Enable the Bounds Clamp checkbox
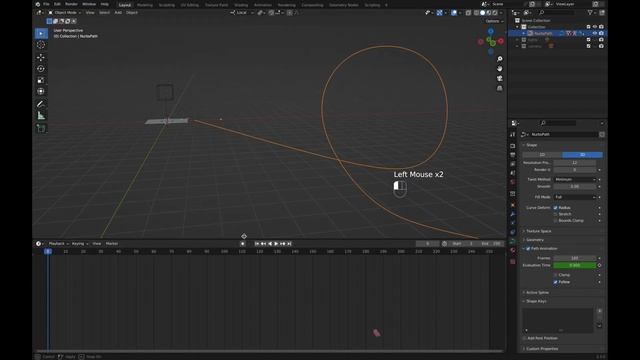Viewport: 640px width, 360px height. pos(556,220)
